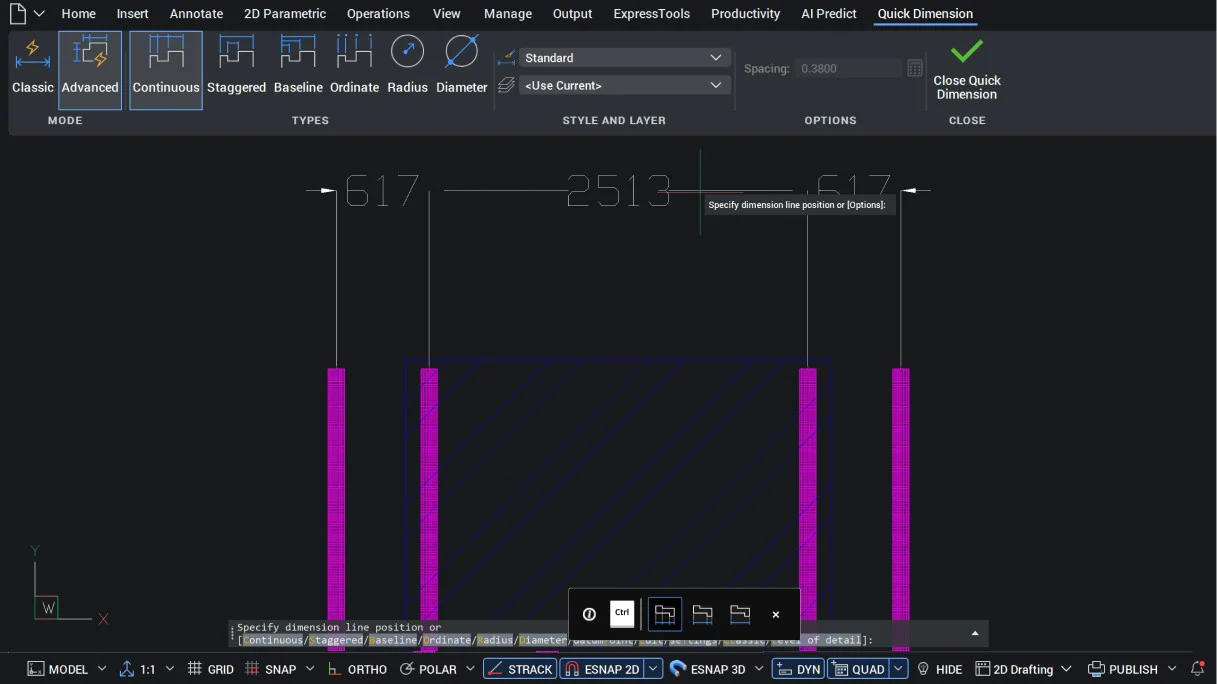Select the baseline icon on the floating toolbar
The image size is (1217, 684).
coord(740,614)
